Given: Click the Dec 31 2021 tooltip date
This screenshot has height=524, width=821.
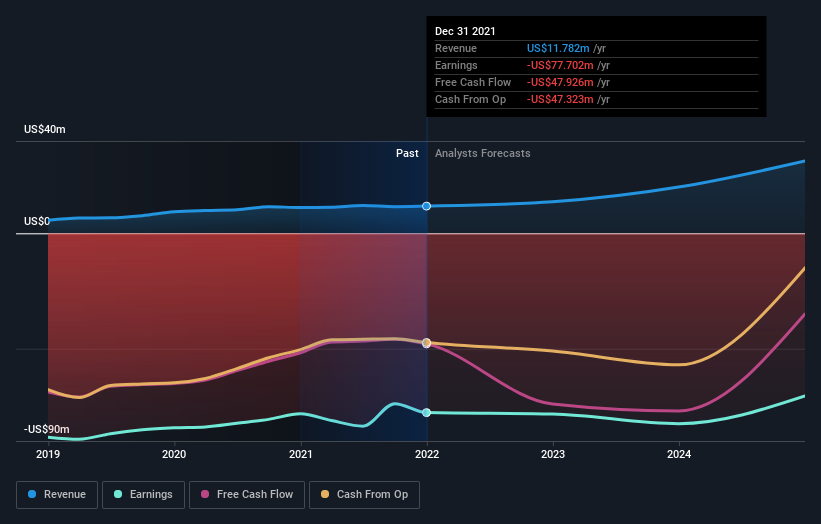Looking at the screenshot, I should coord(465,31).
